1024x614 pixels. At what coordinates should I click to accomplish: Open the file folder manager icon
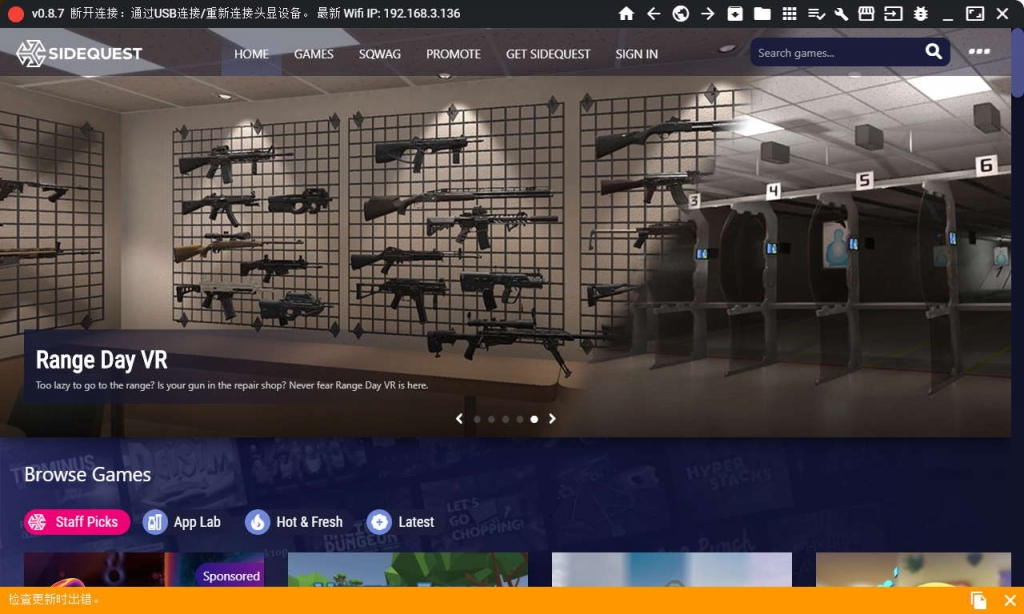point(762,14)
